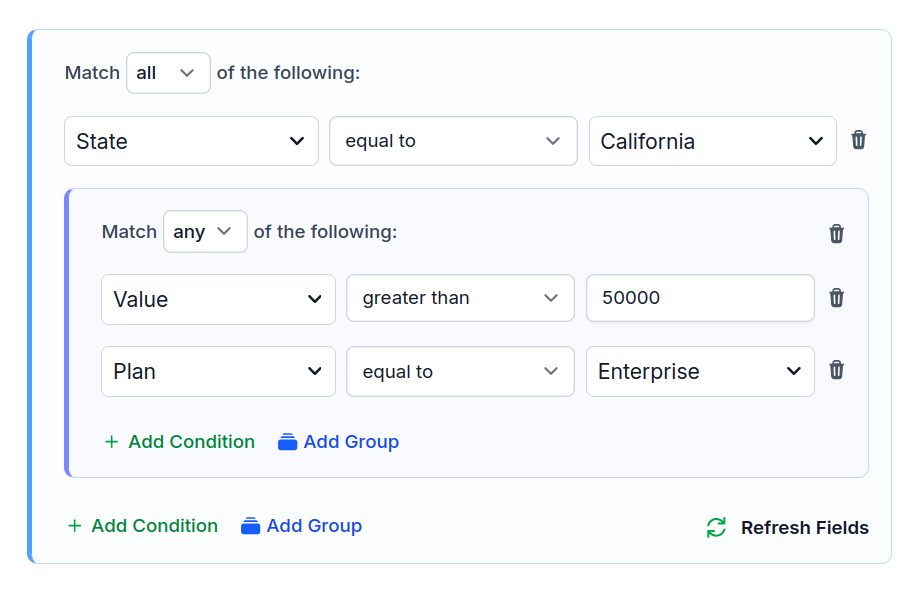The height and width of the screenshot is (598, 924).
Task: Delete the State equals California condition
Action: click(x=858, y=140)
